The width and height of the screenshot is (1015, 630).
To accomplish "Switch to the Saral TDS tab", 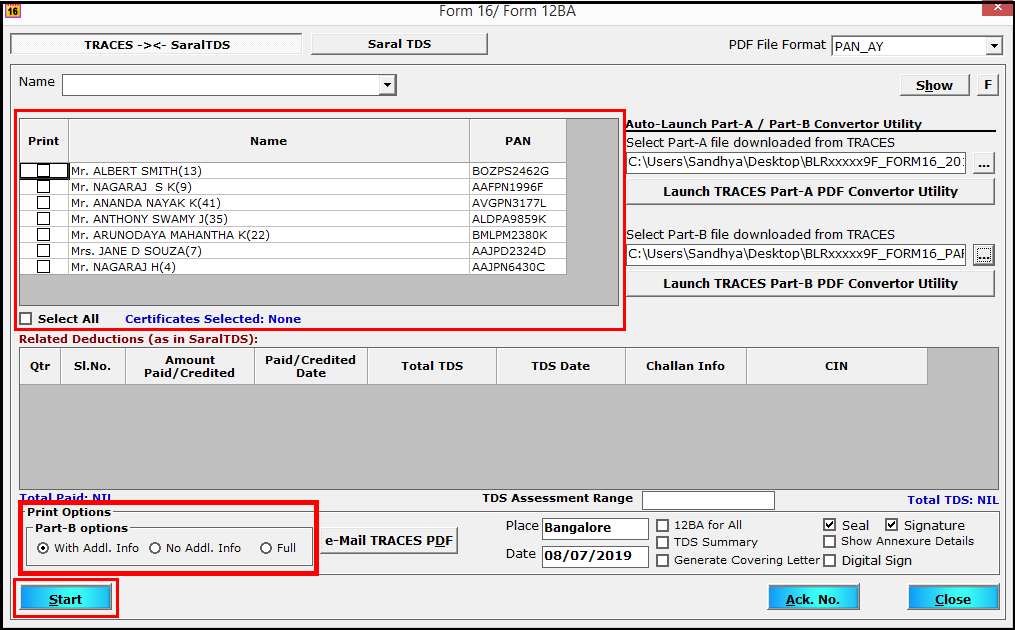I will [399, 43].
